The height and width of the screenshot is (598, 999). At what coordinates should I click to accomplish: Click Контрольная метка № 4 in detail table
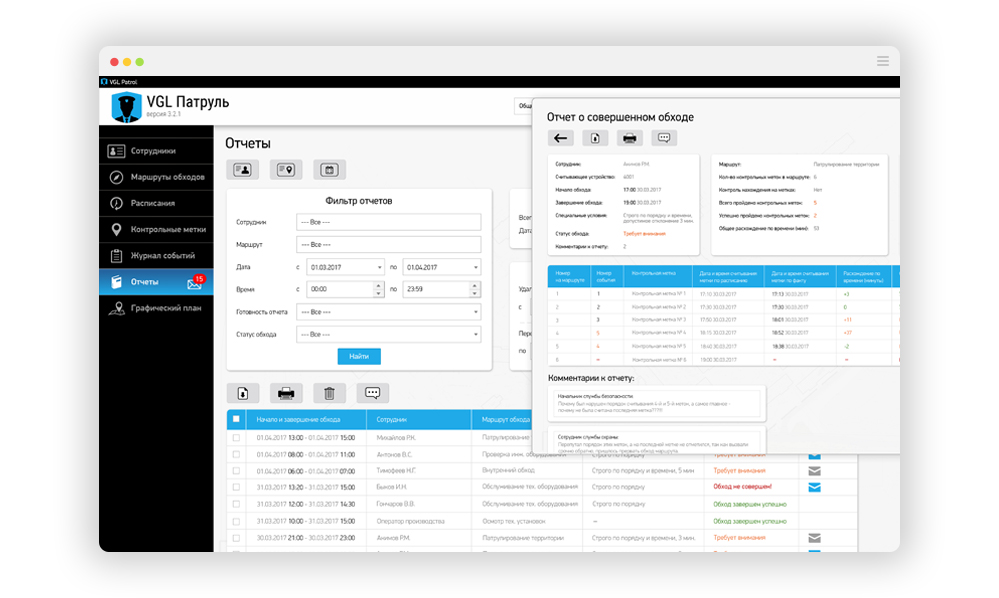pyautogui.click(x=659, y=333)
